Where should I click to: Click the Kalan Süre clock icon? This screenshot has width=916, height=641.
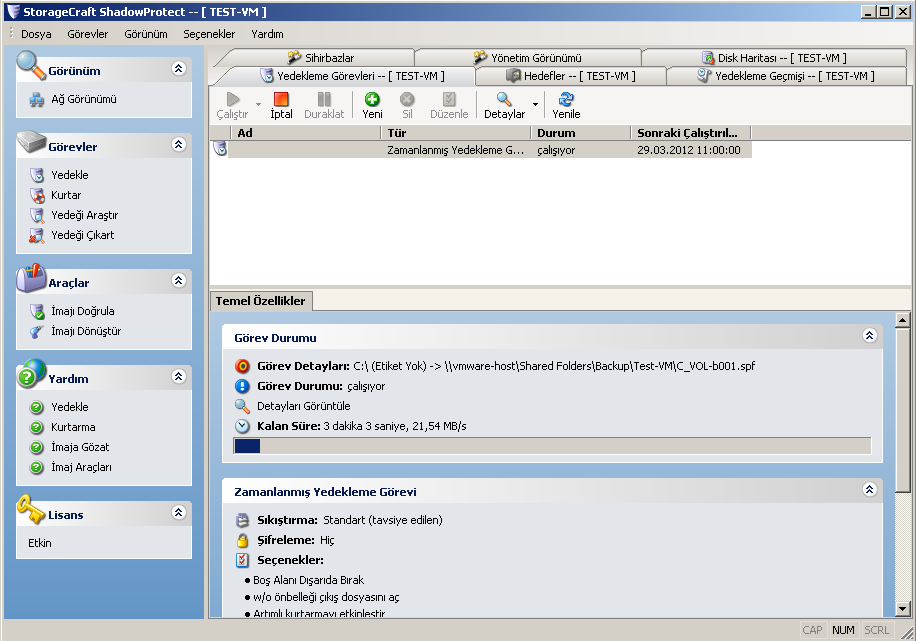(242, 426)
